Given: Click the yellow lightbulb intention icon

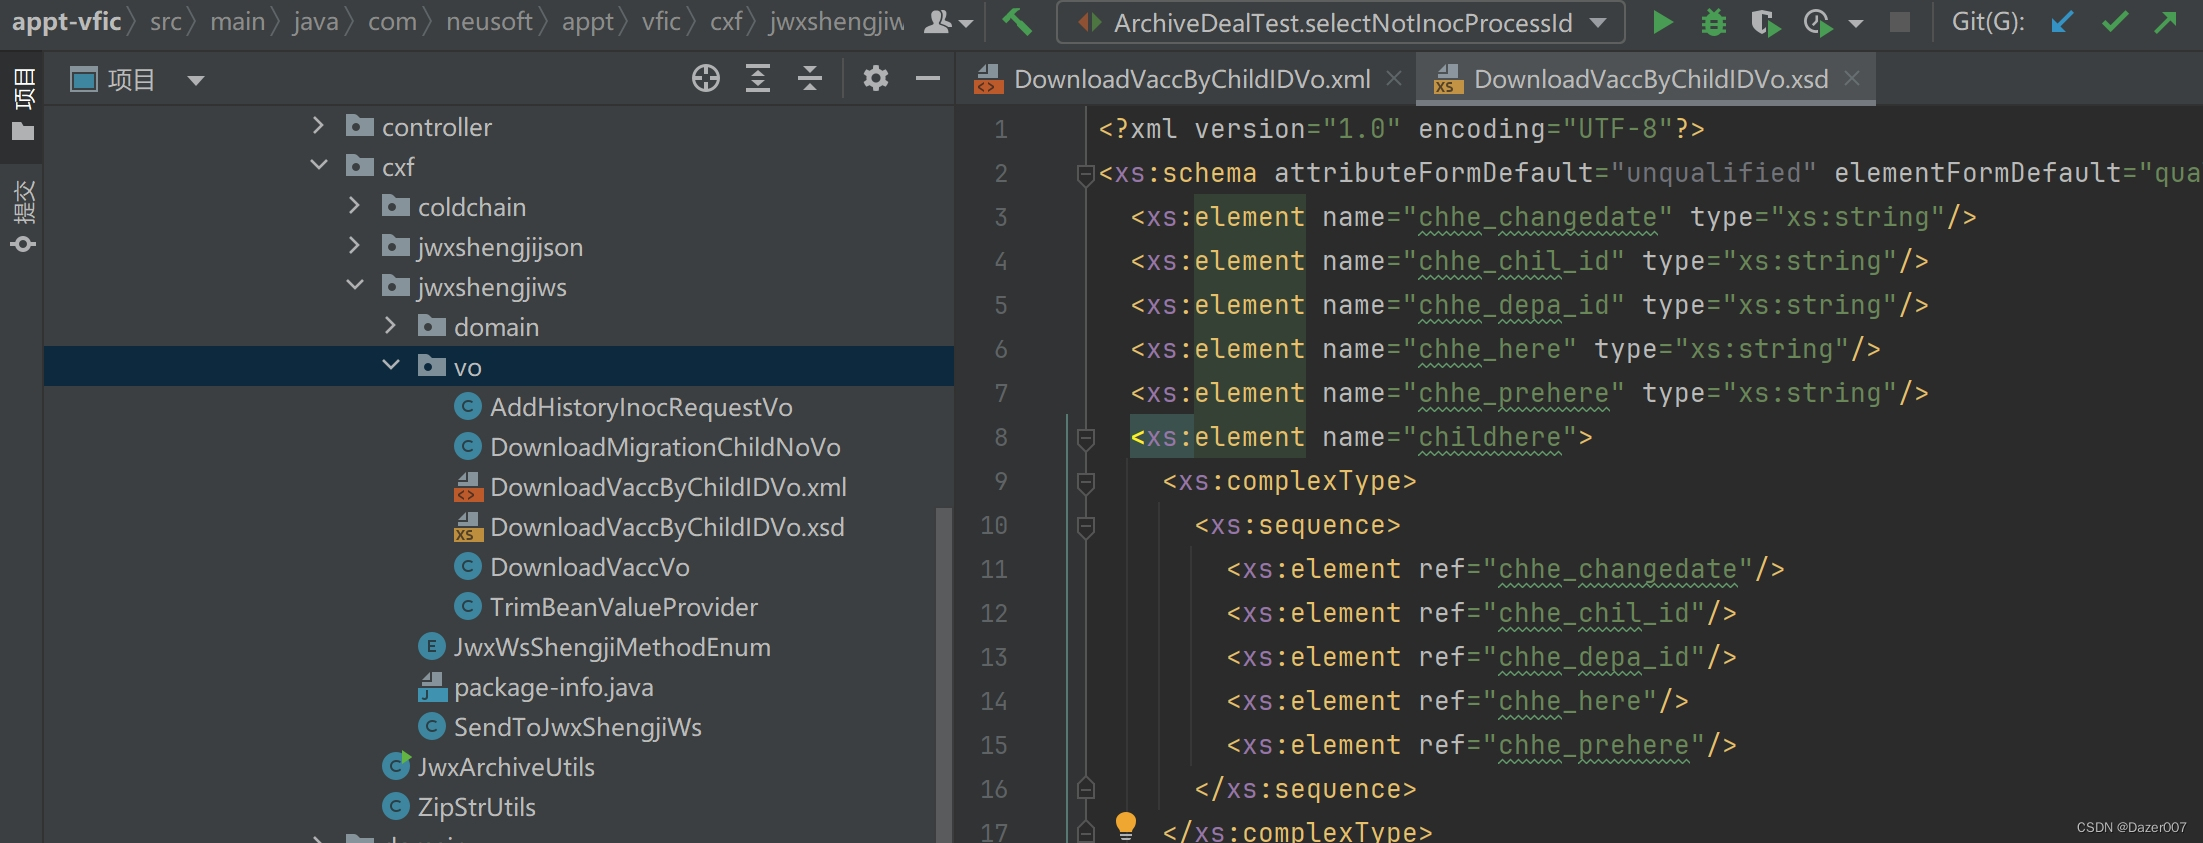Looking at the screenshot, I should tap(1126, 825).
